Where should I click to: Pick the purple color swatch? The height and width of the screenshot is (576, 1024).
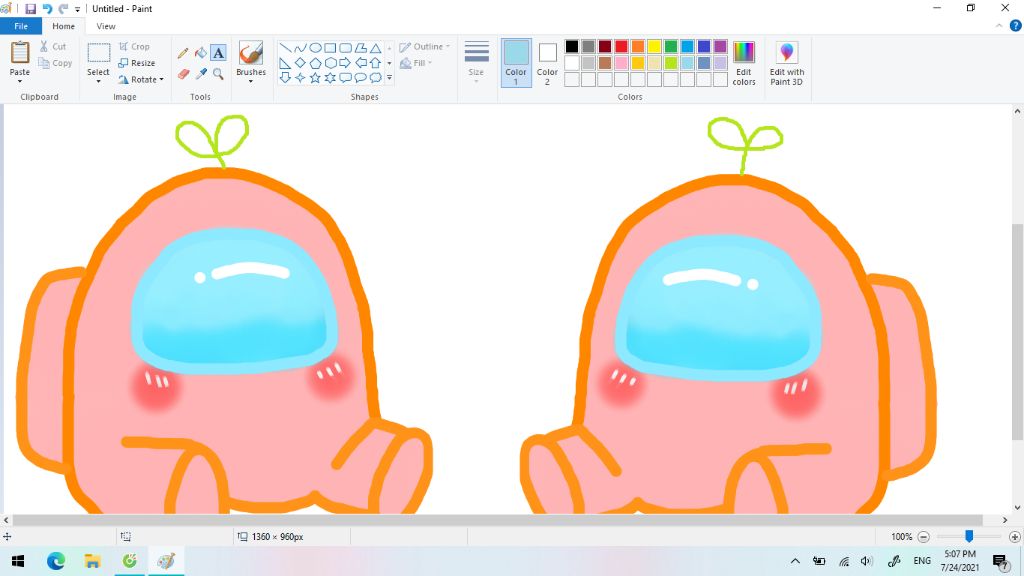pos(720,46)
